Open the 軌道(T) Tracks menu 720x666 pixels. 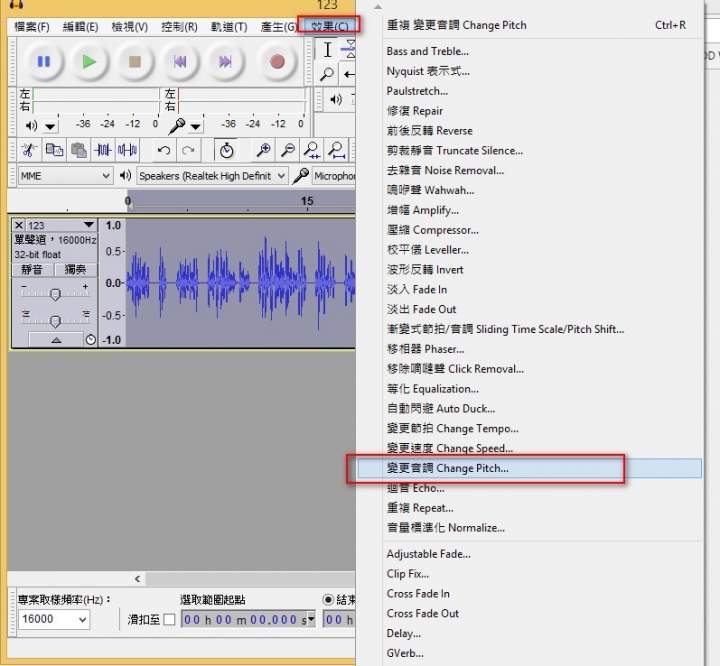tap(229, 27)
